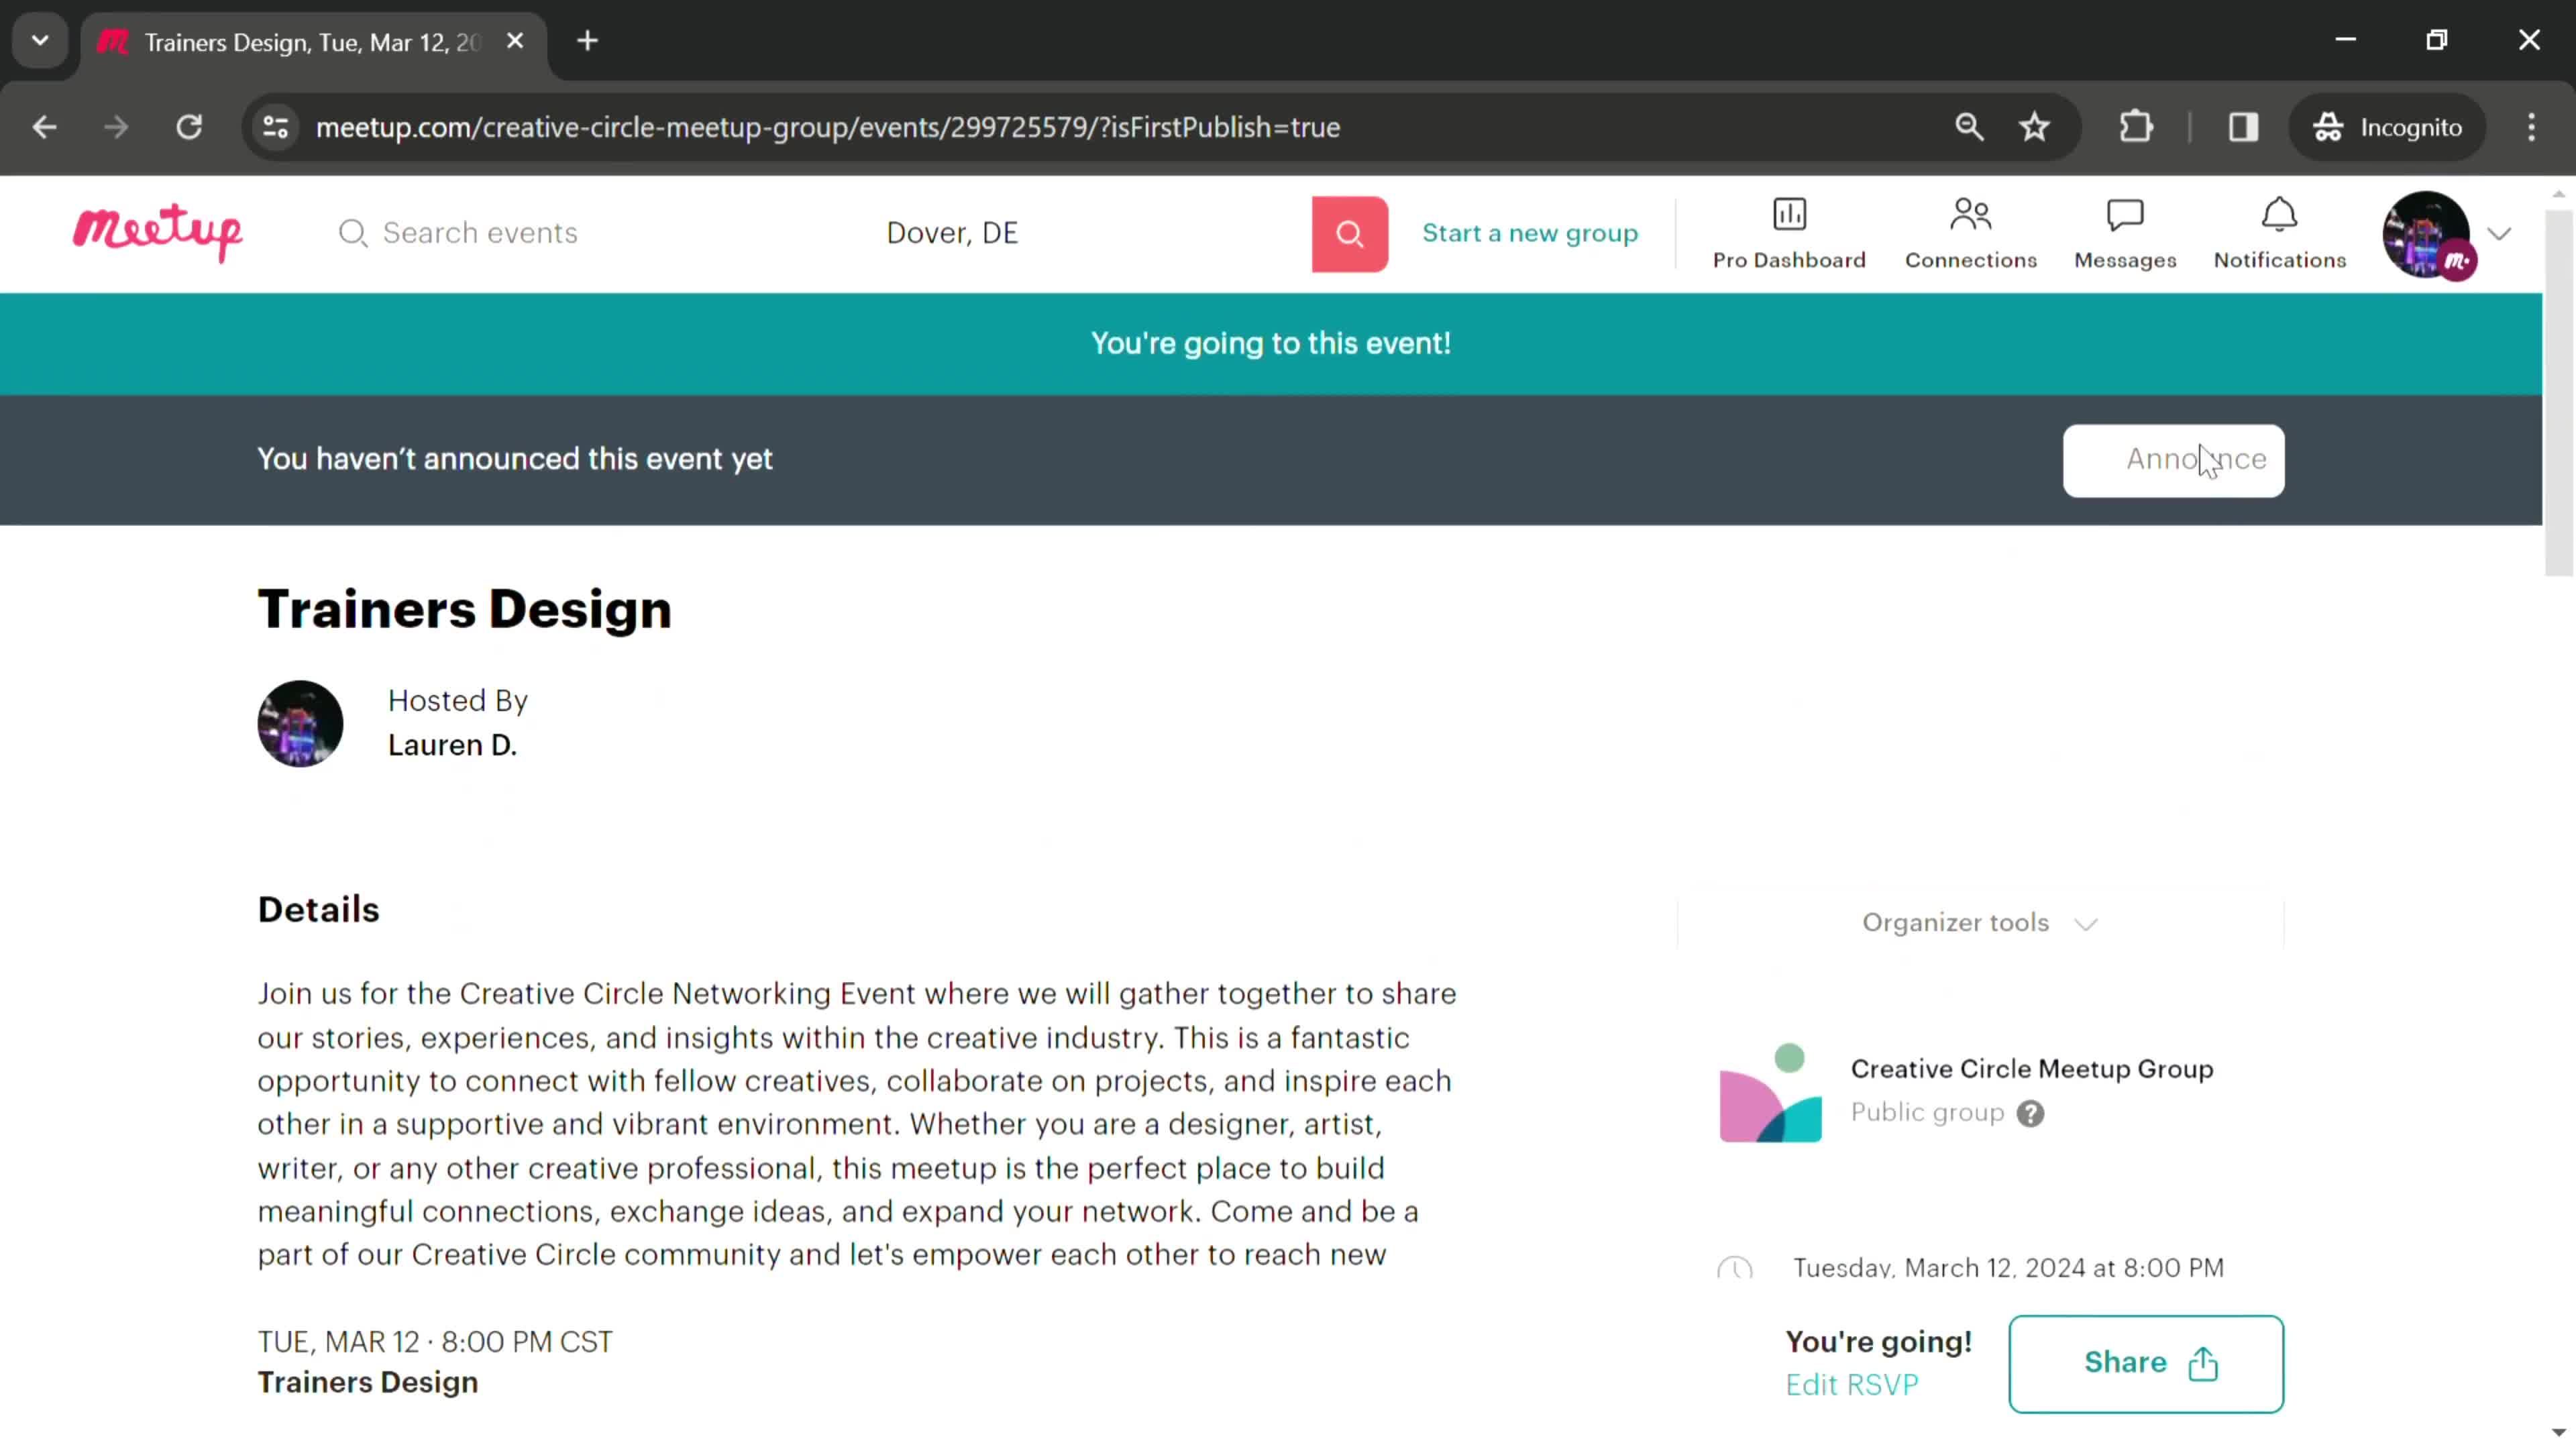Screen dimensions: 2576x1449
Task: Expand the user account dropdown arrow
Action: (x=2502, y=231)
